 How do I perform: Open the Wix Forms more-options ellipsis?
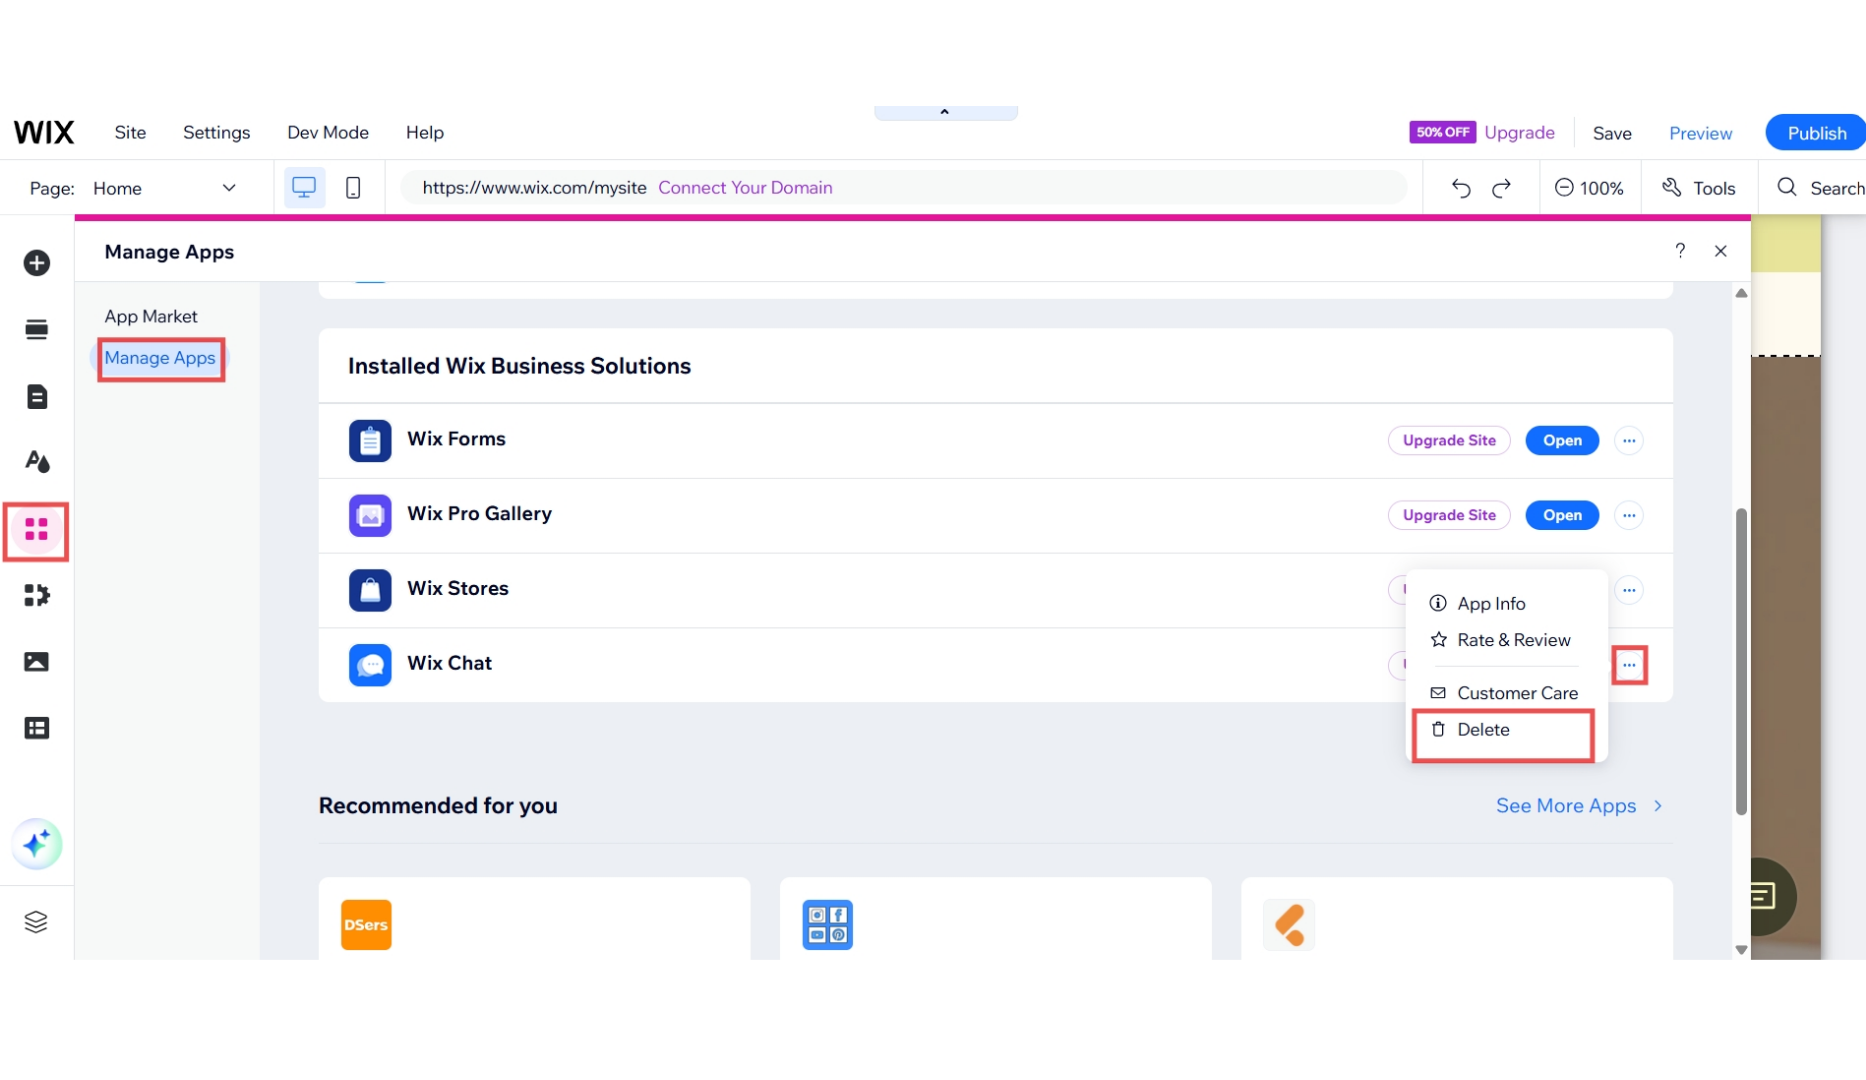[x=1628, y=440]
